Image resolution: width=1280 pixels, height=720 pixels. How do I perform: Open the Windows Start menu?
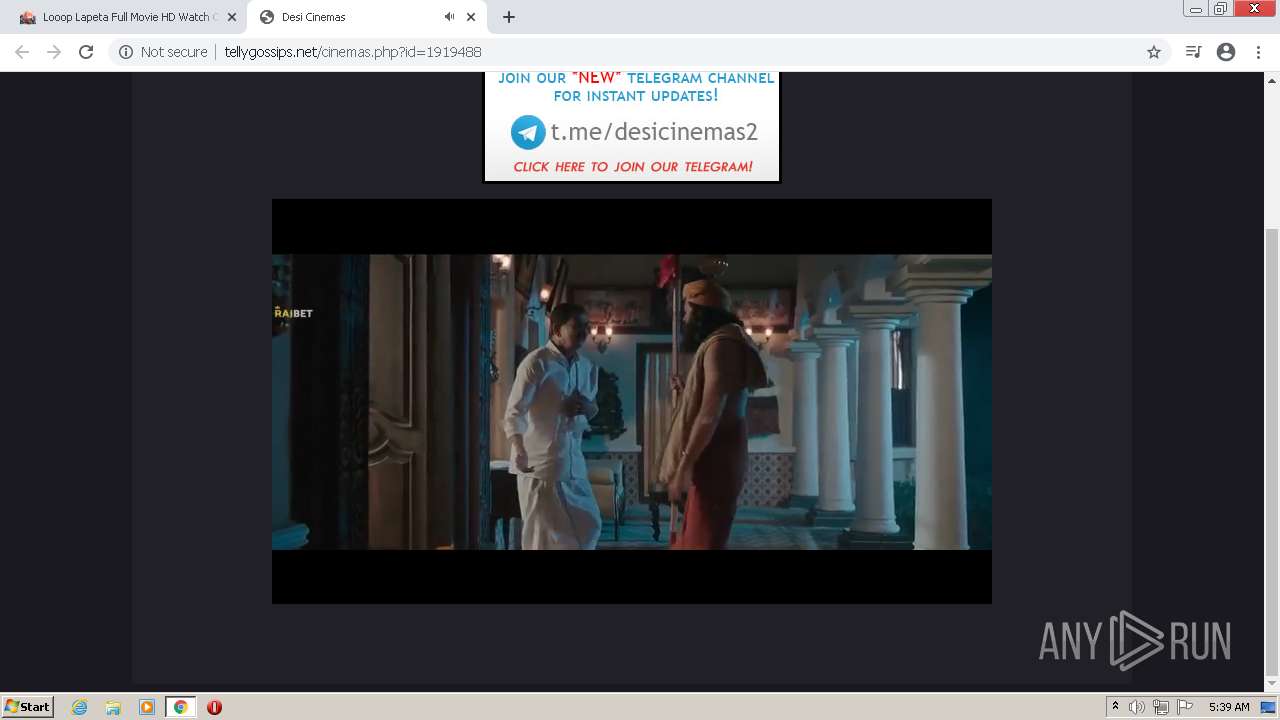(x=28, y=707)
